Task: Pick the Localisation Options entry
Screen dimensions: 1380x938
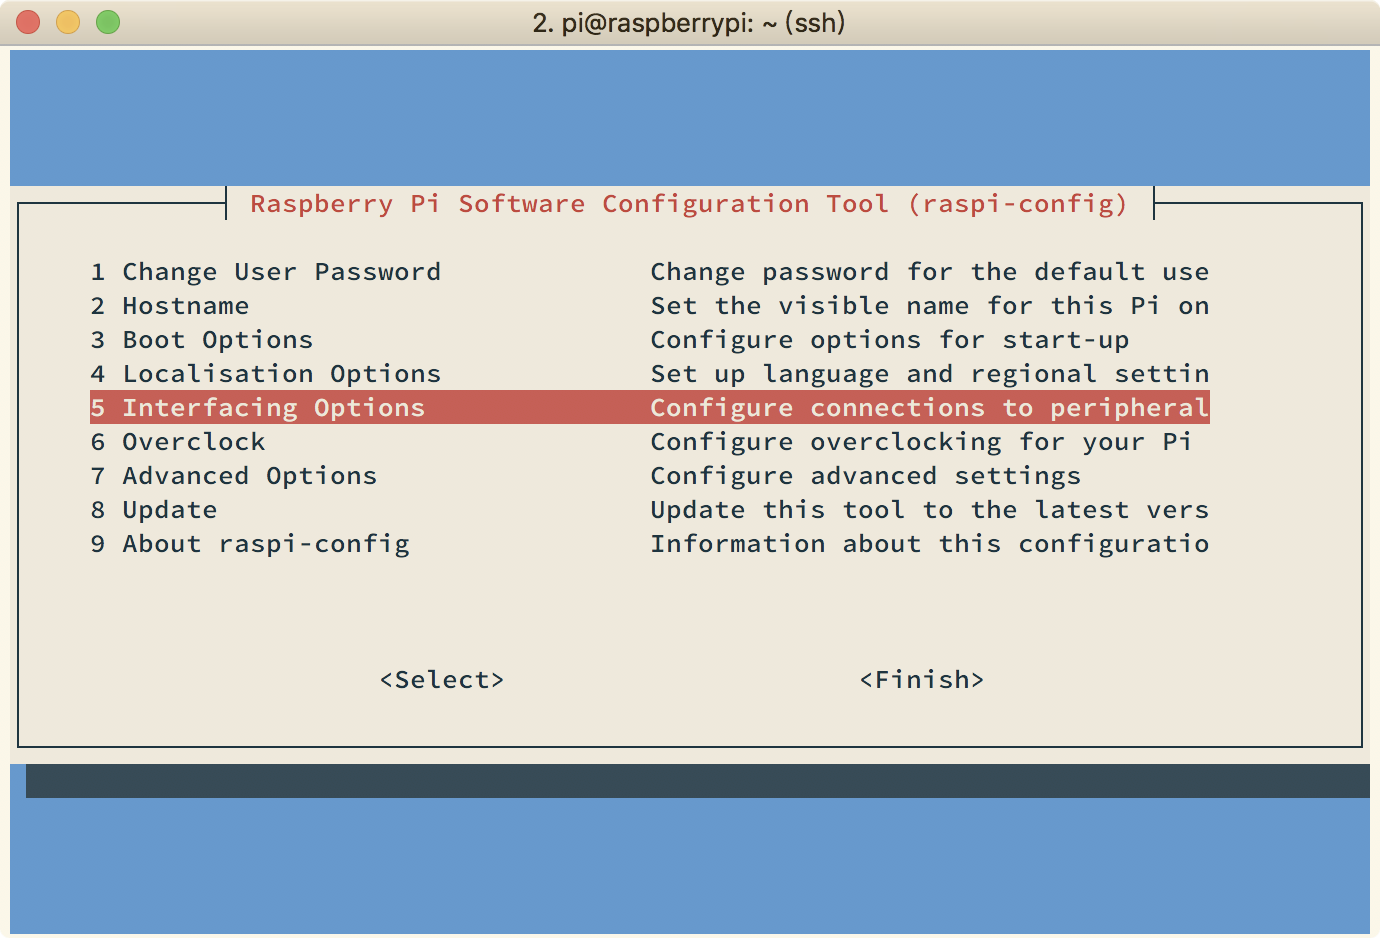Action: [x=650, y=374]
